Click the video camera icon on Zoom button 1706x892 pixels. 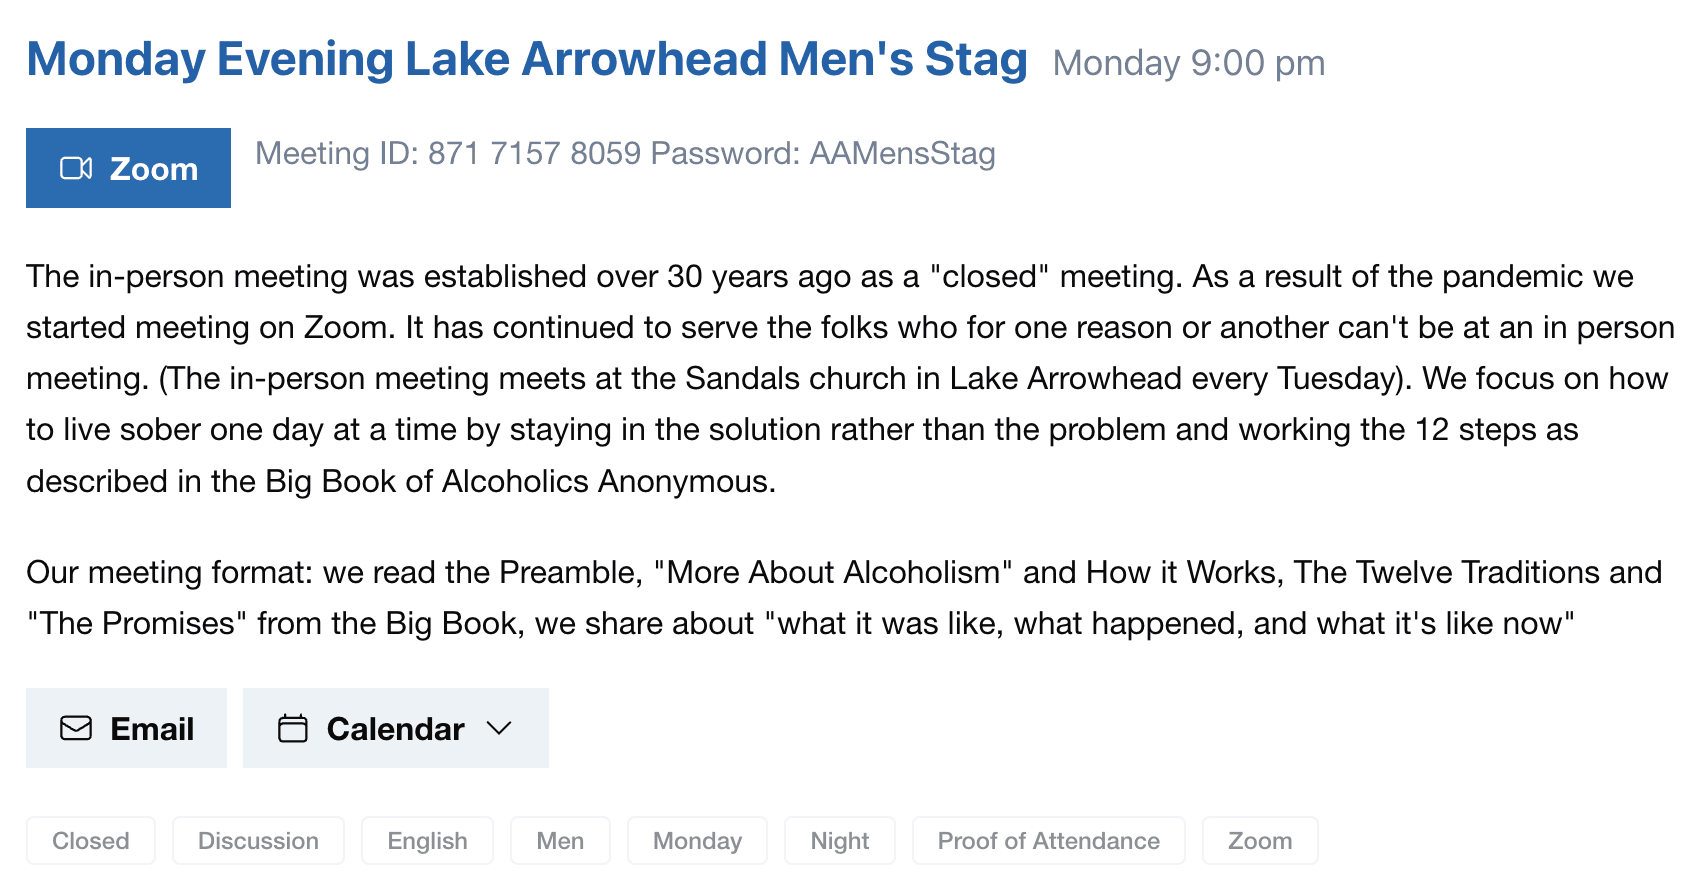tap(76, 168)
